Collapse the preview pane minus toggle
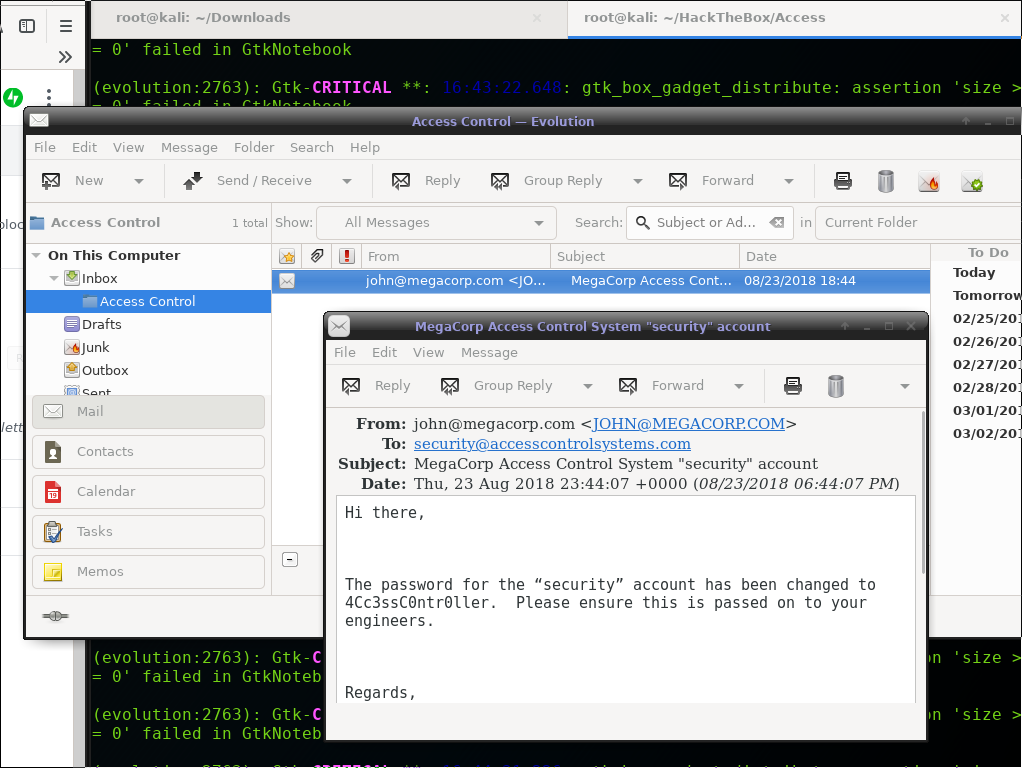This screenshot has width=1022, height=768. 290,560
